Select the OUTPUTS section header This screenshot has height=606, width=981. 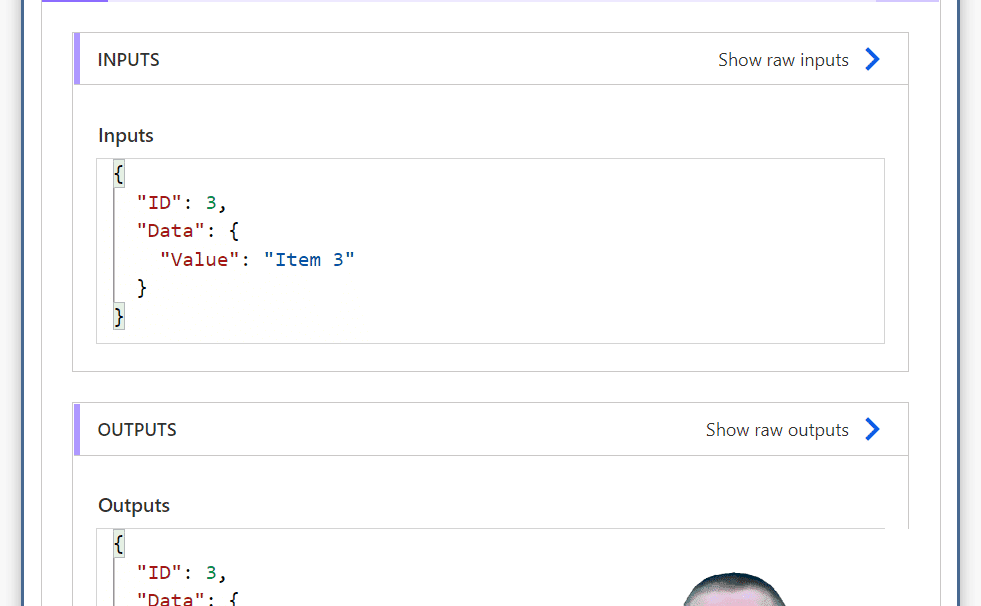click(490, 429)
